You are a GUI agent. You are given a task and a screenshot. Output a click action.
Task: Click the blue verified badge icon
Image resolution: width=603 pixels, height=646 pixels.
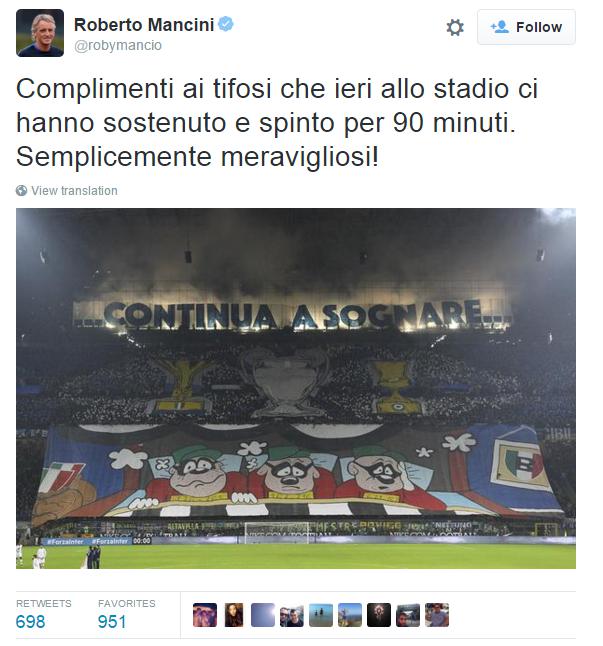tap(226, 24)
